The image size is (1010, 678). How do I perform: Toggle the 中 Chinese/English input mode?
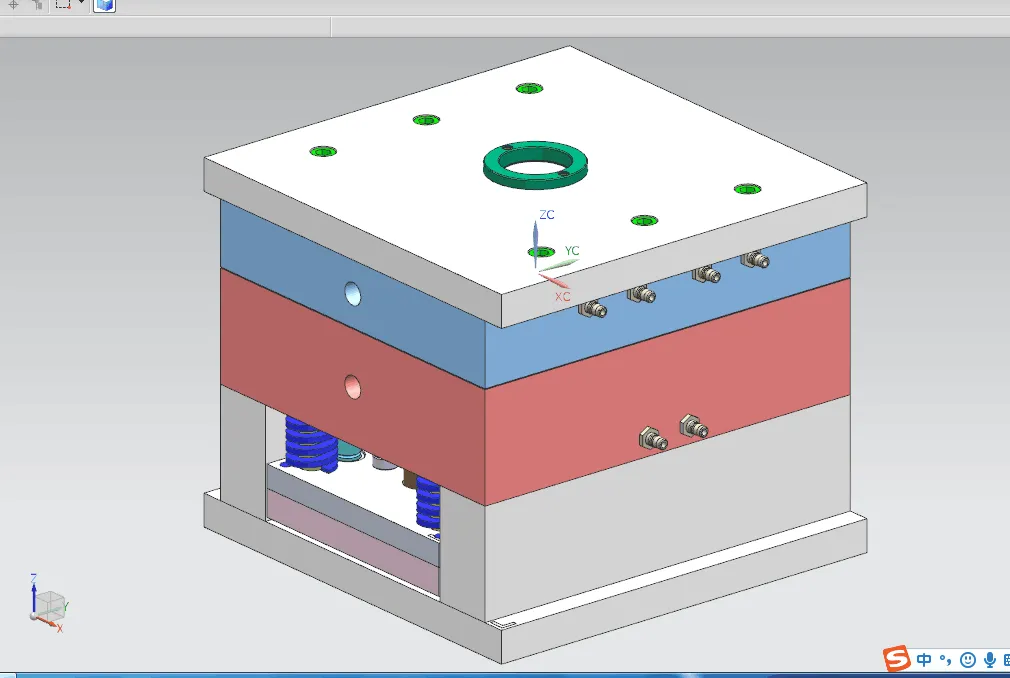tap(924, 659)
